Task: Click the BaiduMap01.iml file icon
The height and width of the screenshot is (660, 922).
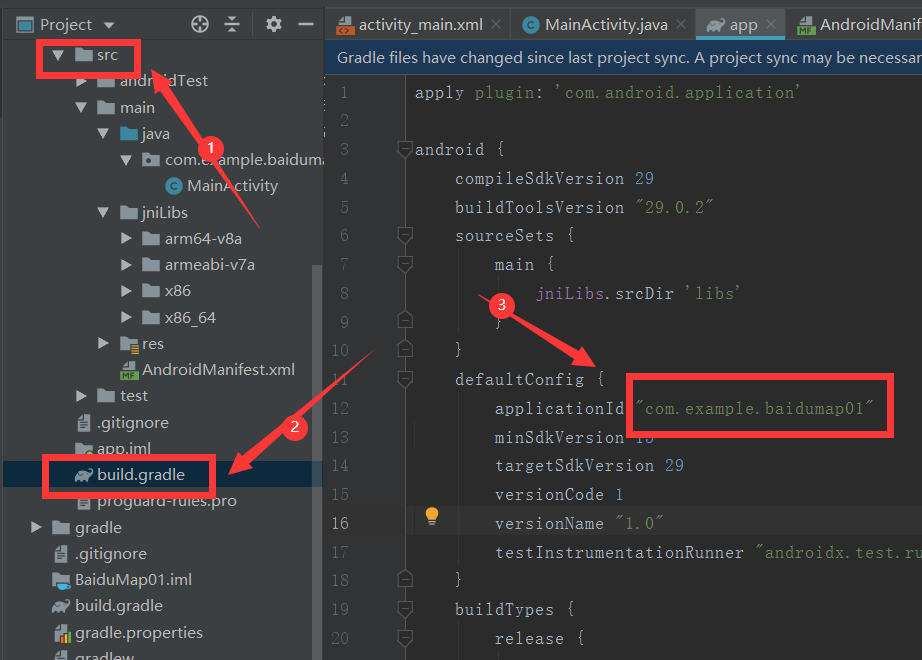Action: [61, 581]
